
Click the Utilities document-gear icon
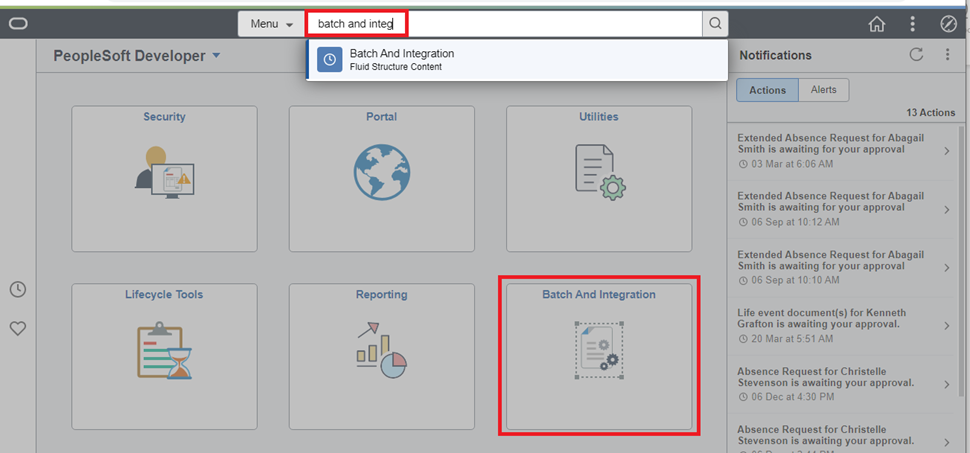[600, 171]
